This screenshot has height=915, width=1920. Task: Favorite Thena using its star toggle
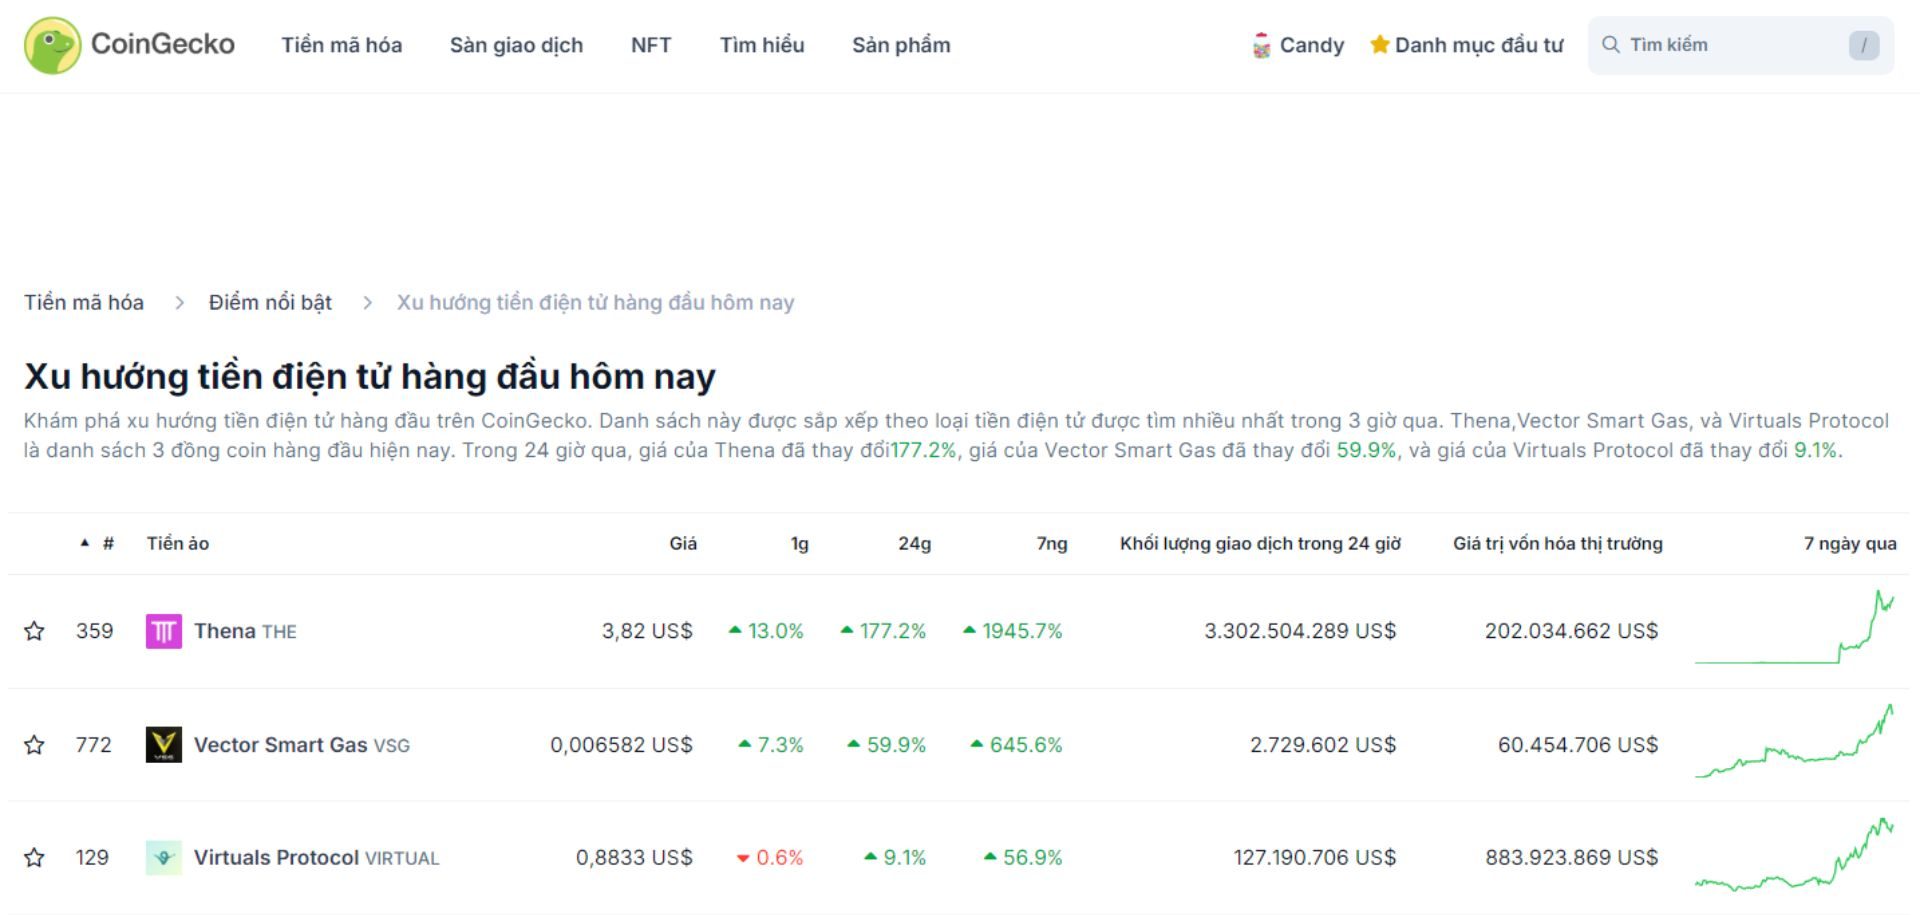[35, 631]
